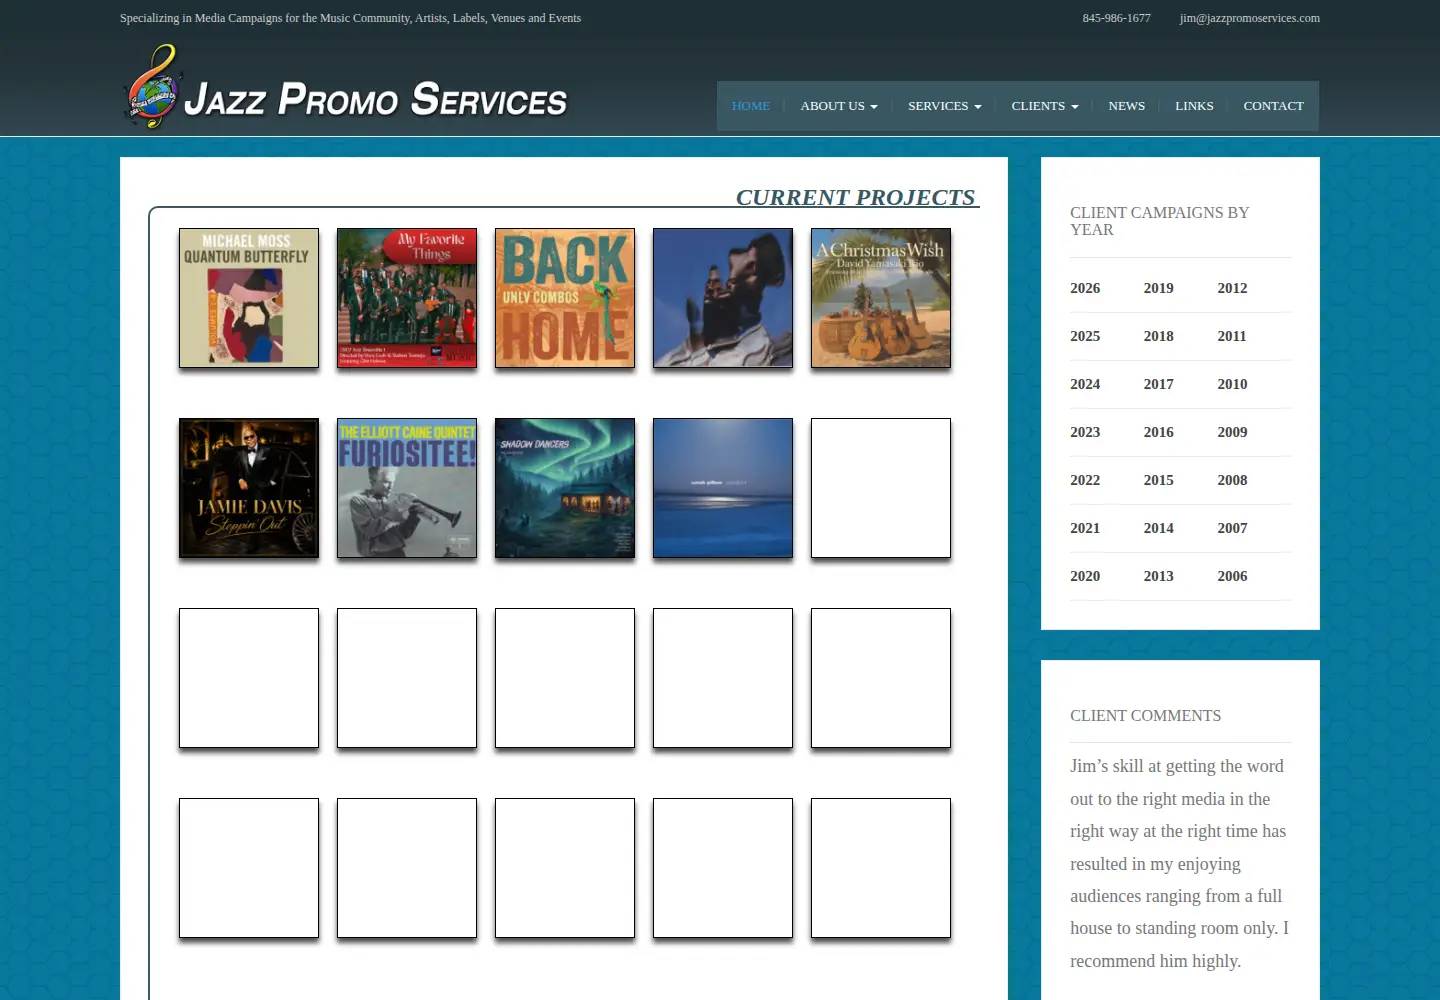View 2008 client campaigns
This screenshot has height=1000, width=1440.
coord(1232,480)
